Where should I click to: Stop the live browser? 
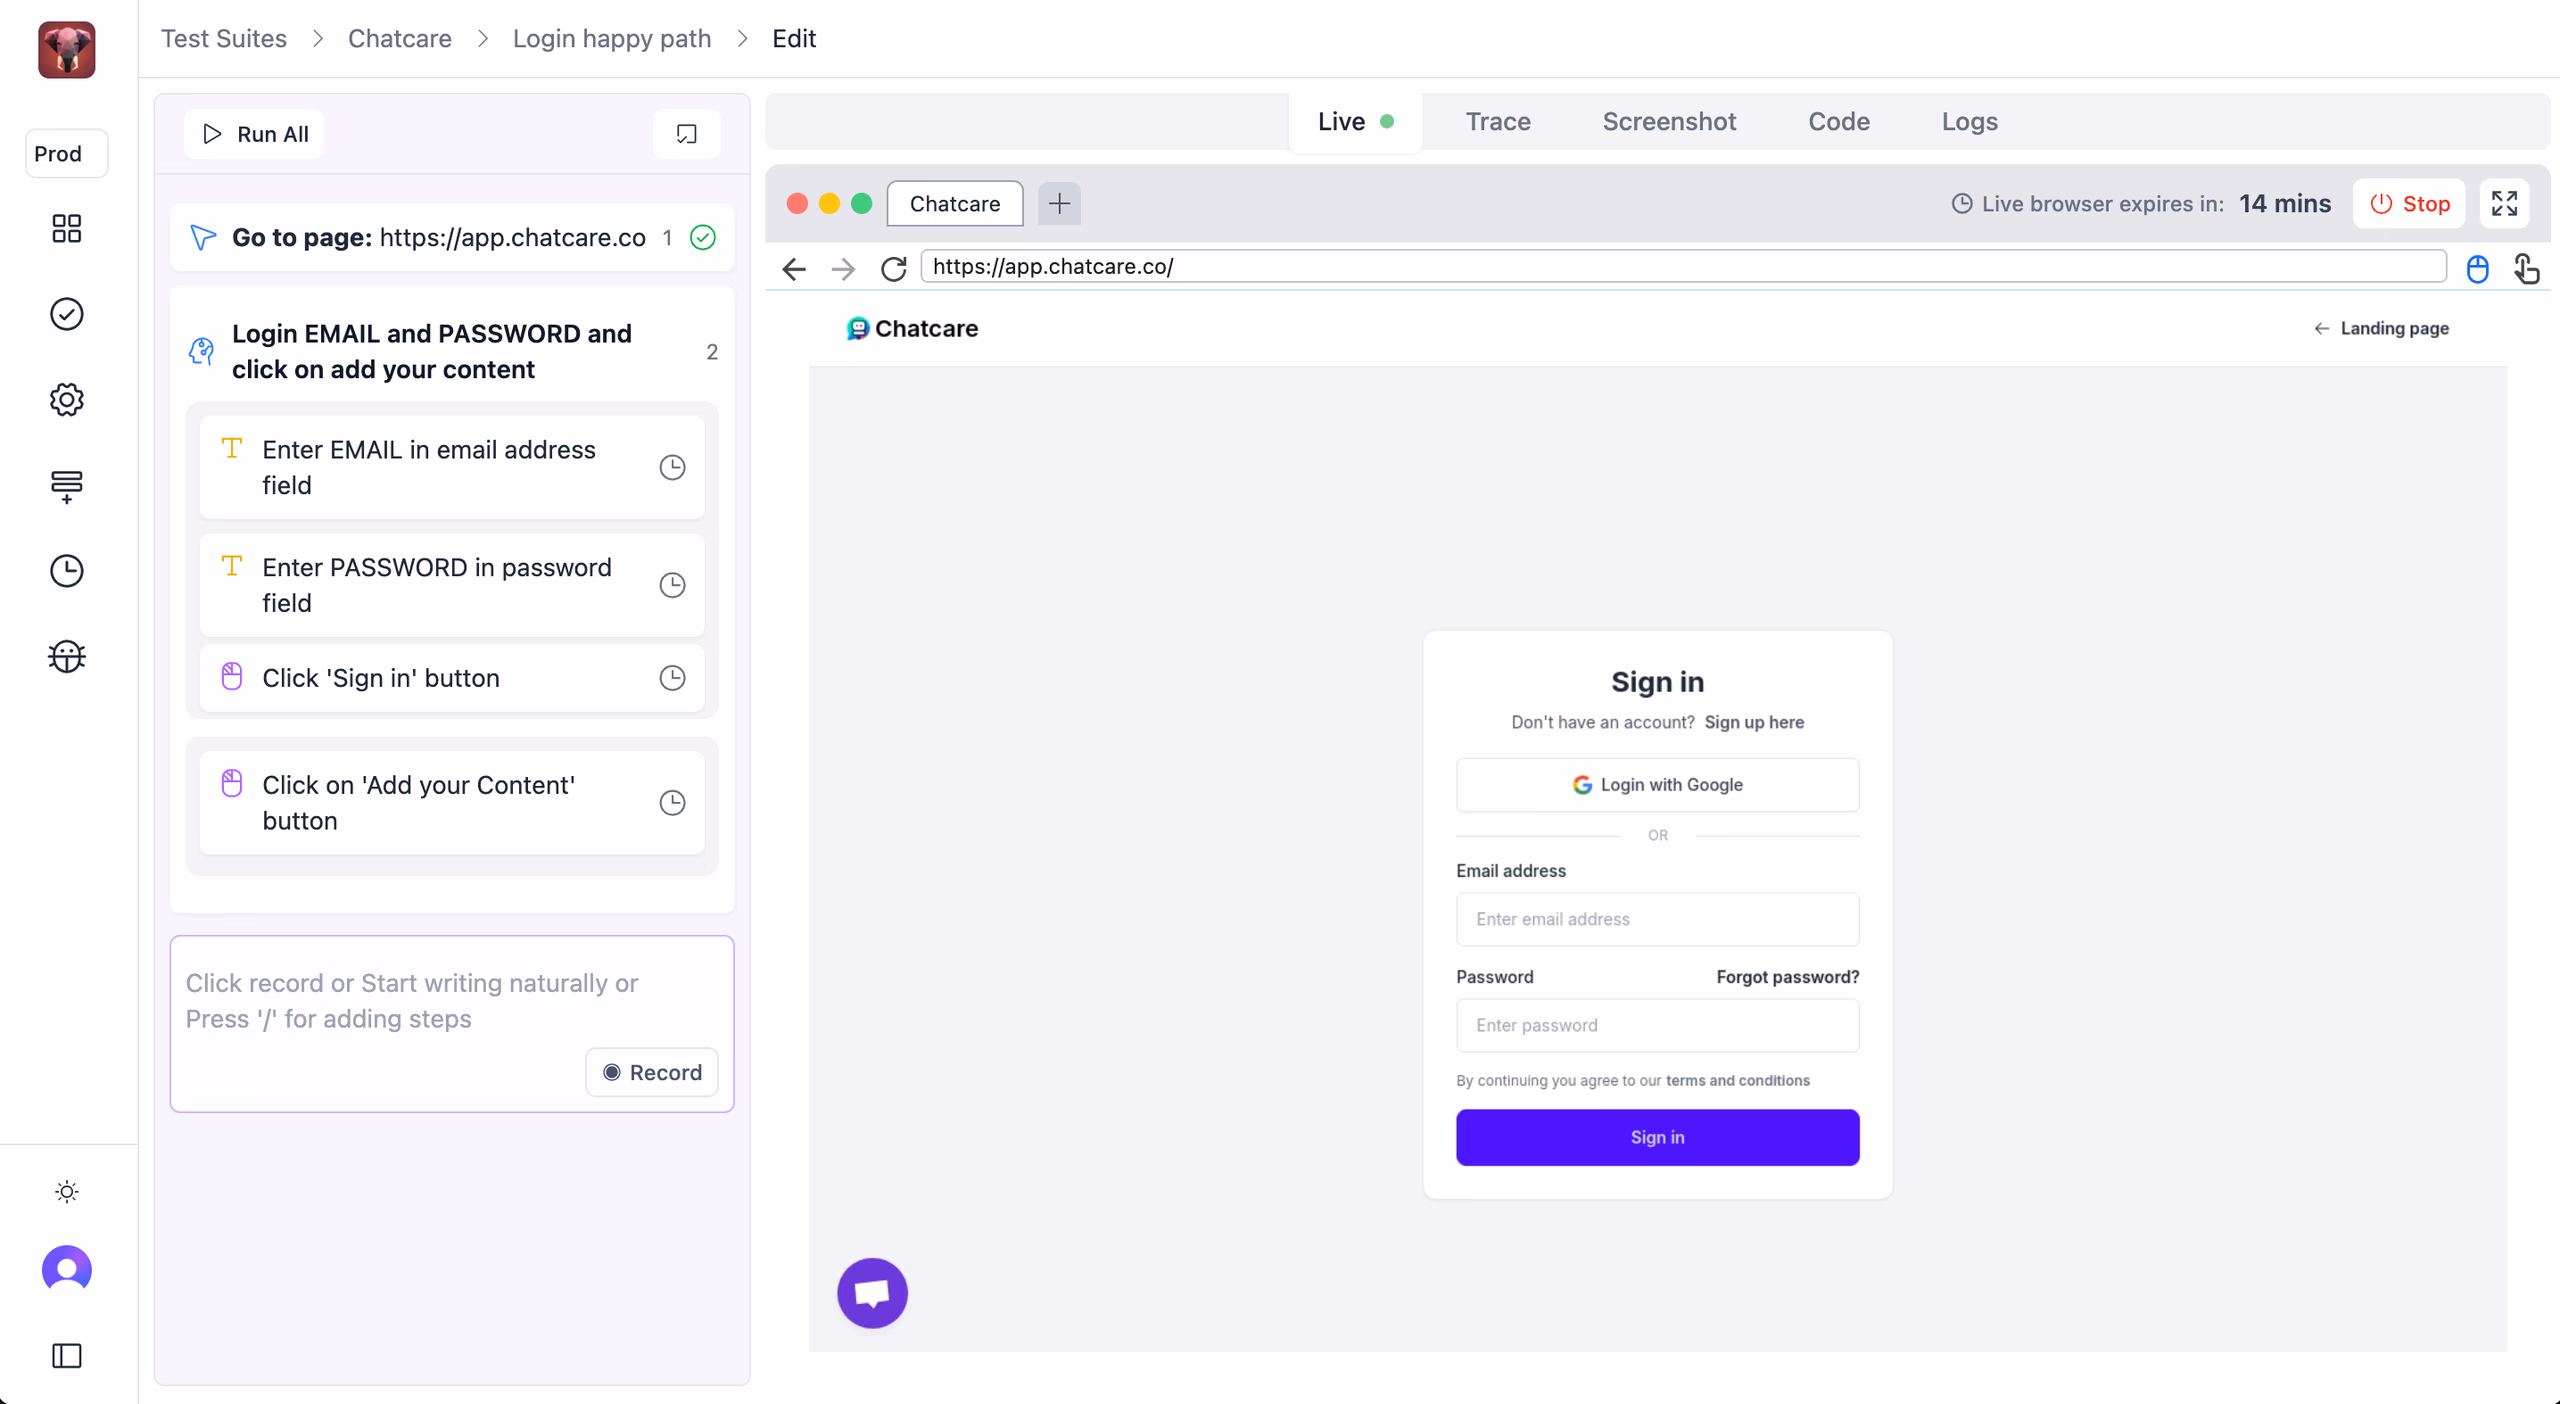pos(2410,203)
